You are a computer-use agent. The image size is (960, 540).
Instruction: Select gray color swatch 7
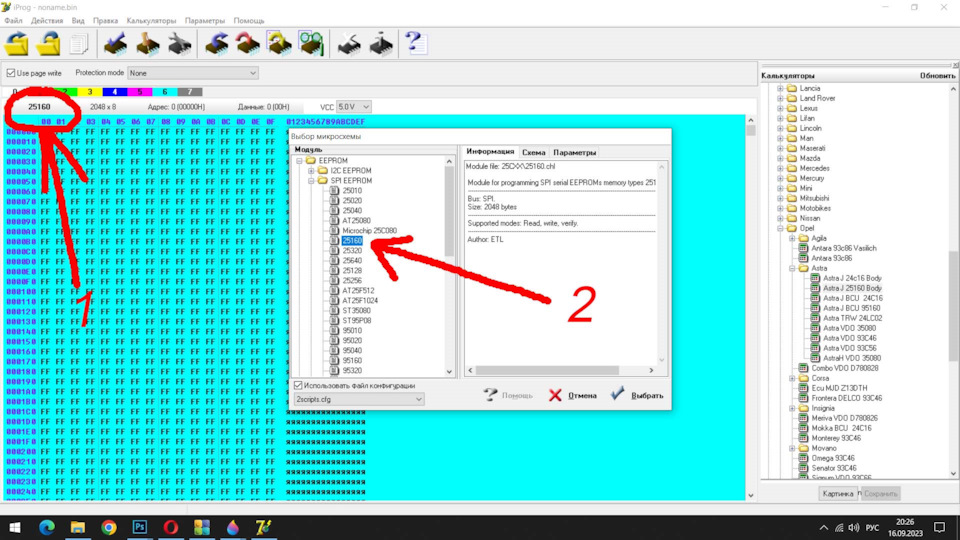190,92
